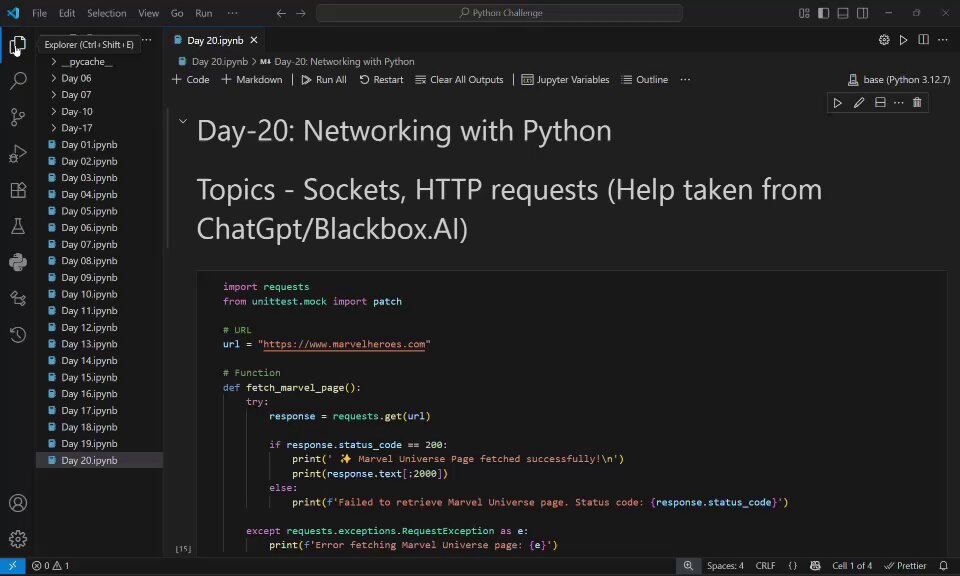Click Spaces: 4 indentation setting
Image resolution: width=960 pixels, height=576 pixels.
tap(725, 566)
